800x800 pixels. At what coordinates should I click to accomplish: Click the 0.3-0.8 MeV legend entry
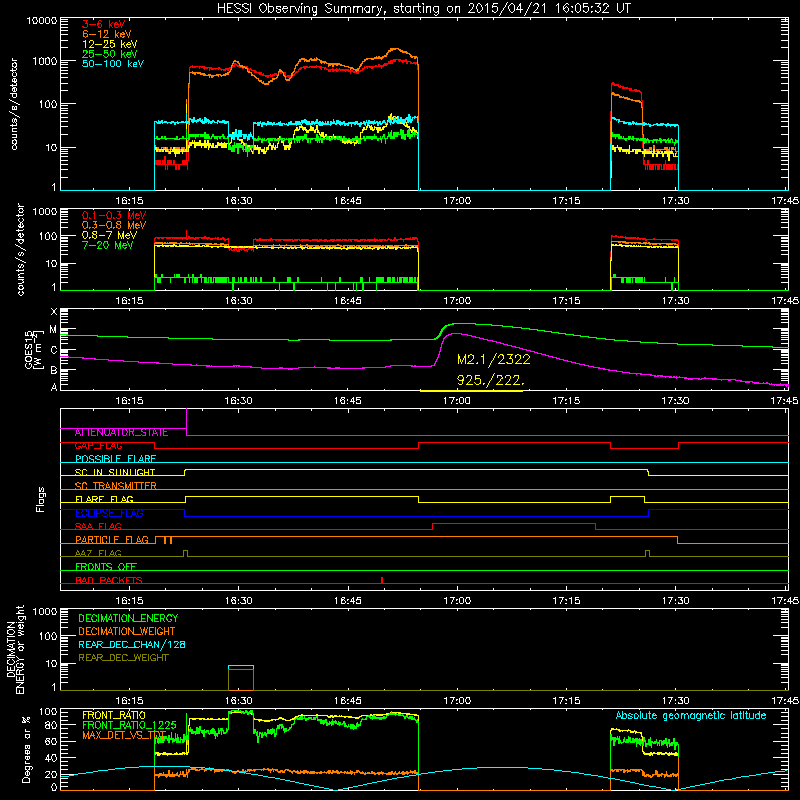click(x=114, y=225)
